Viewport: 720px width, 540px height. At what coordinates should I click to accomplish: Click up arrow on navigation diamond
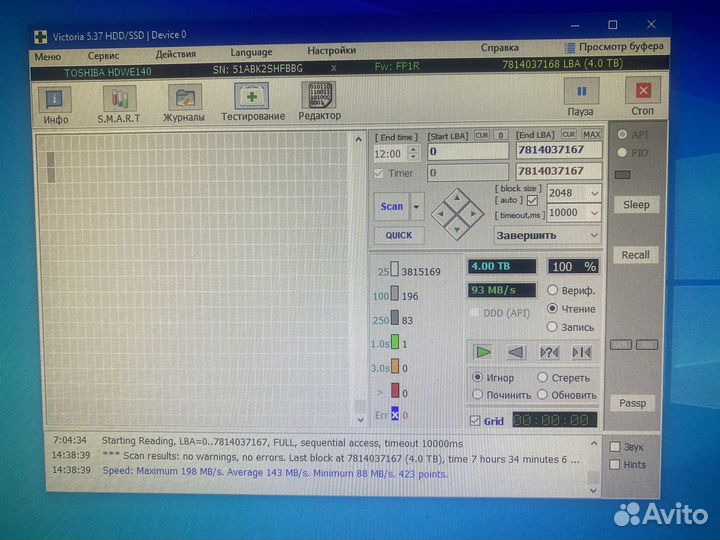click(457, 197)
